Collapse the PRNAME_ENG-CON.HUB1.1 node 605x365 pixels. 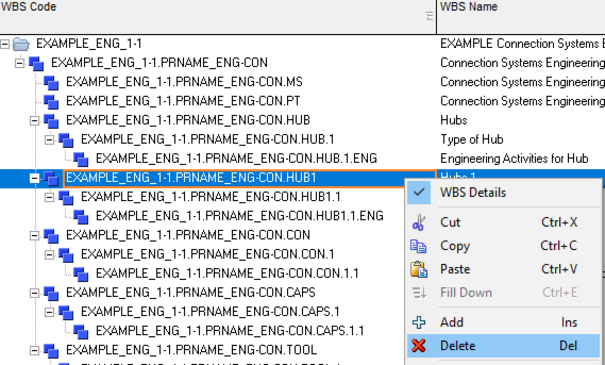coord(49,197)
